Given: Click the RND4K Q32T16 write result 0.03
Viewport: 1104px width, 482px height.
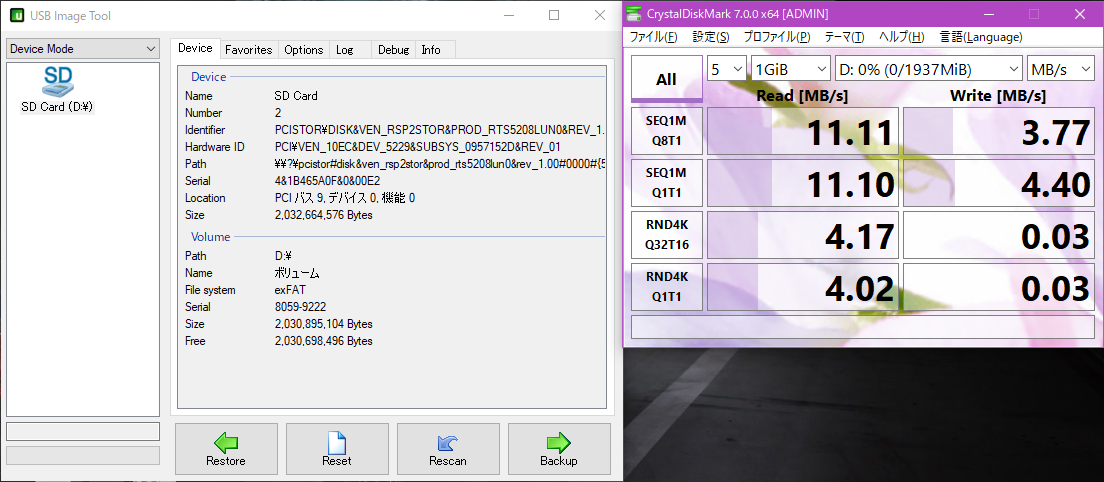Looking at the screenshot, I should pos(1000,235).
